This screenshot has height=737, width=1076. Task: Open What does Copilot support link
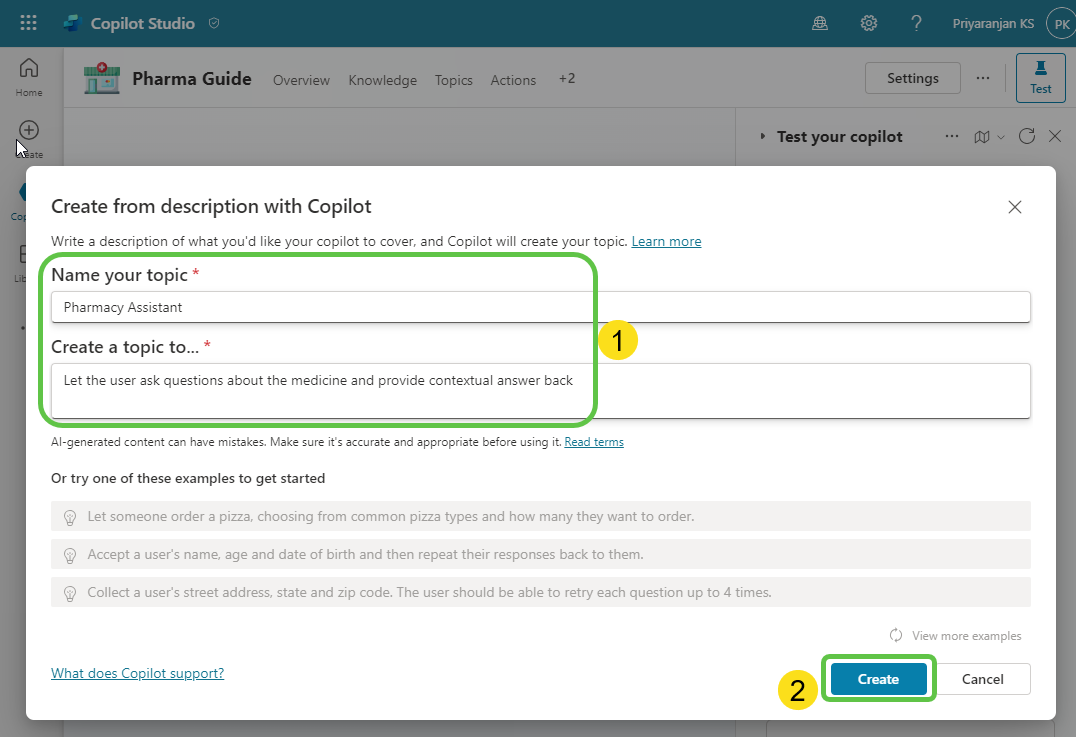pyautogui.click(x=137, y=674)
